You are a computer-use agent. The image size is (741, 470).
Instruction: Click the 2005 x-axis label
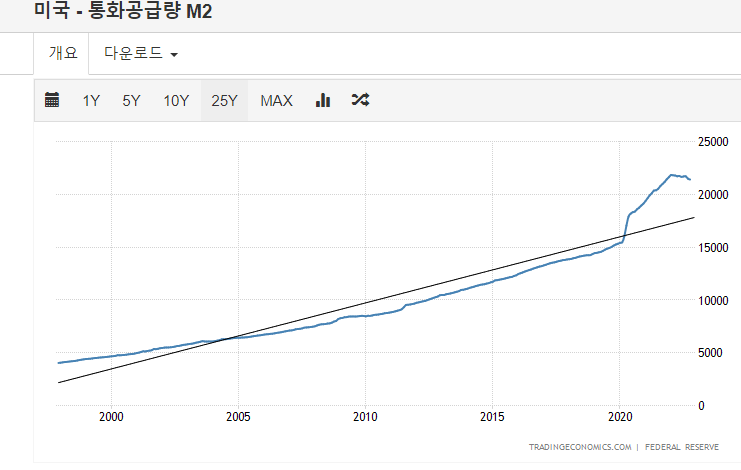(238, 417)
